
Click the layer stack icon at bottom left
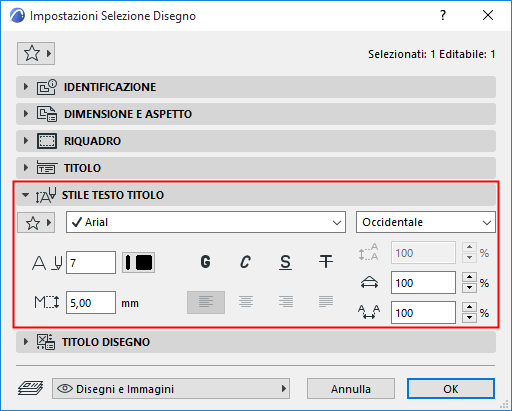click(30, 388)
